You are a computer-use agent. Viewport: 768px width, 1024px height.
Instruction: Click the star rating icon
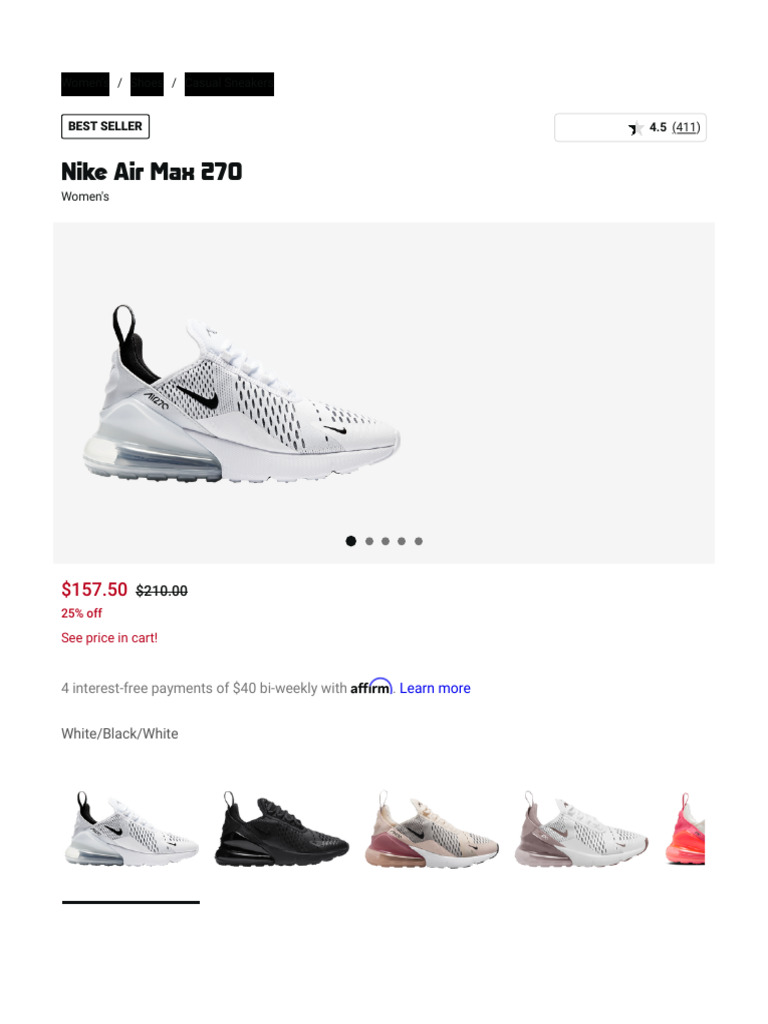pos(635,128)
